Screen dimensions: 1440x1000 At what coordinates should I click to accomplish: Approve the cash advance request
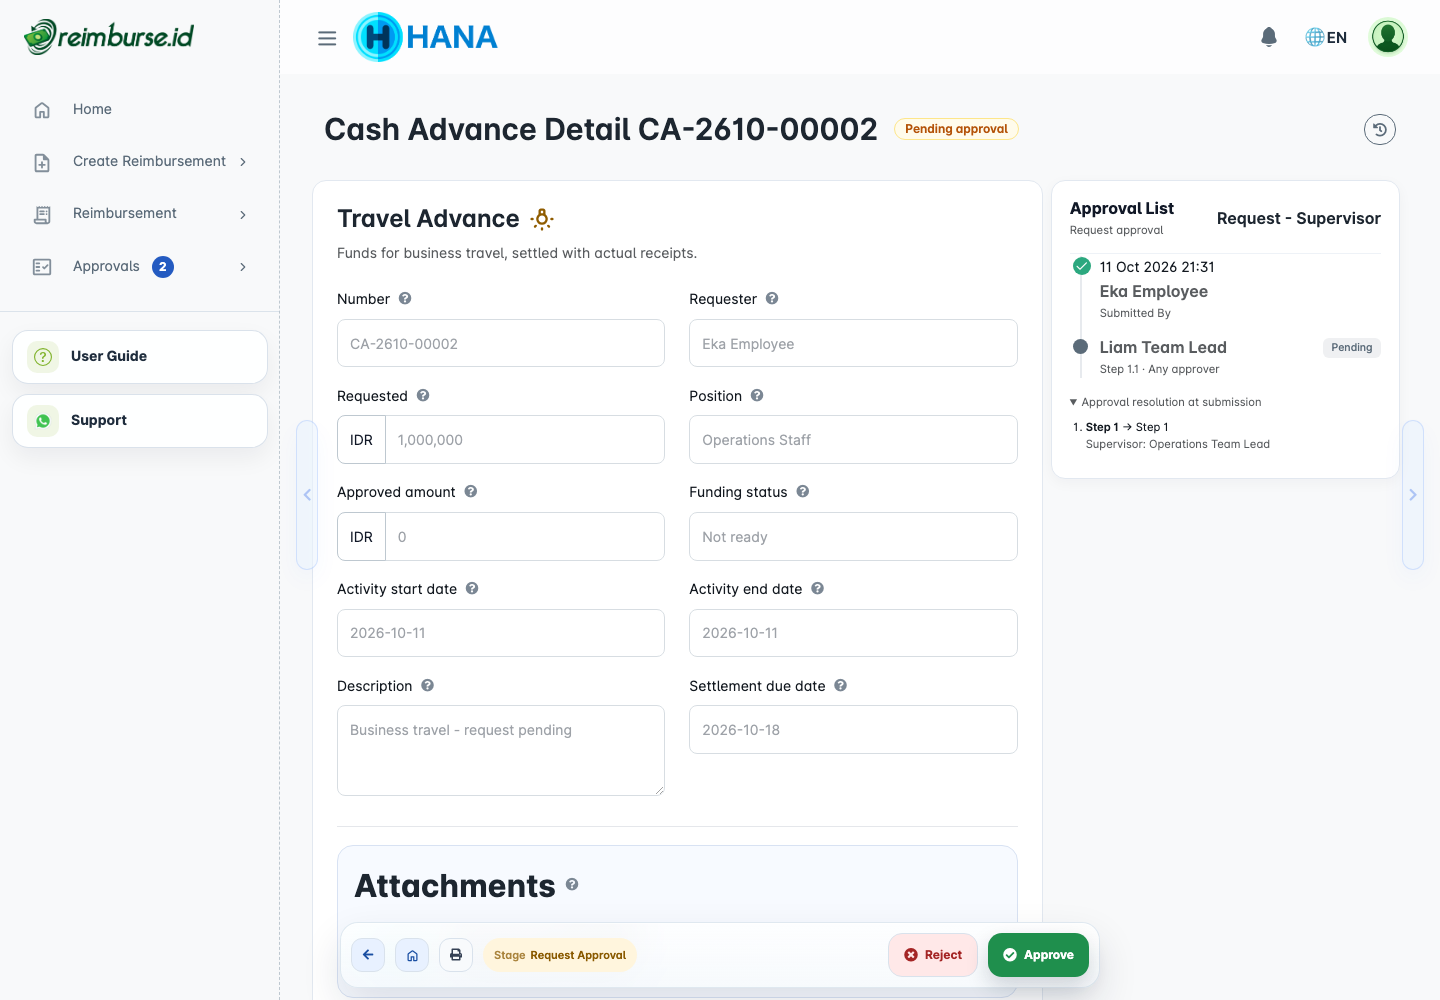pos(1038,955)
